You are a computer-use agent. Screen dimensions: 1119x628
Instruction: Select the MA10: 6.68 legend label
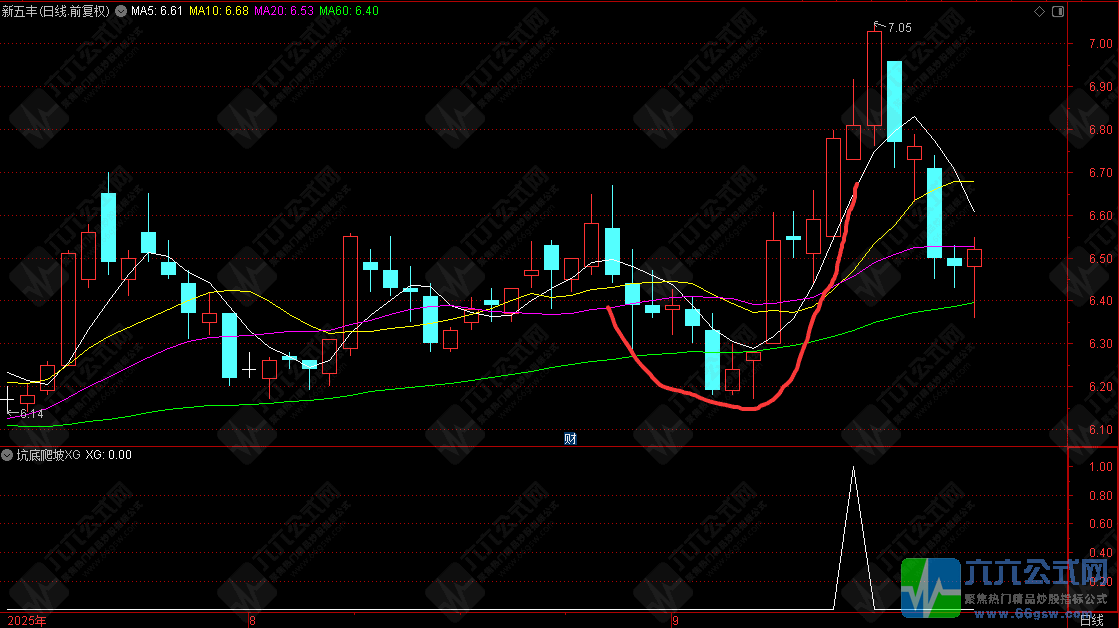coord(219,11)
